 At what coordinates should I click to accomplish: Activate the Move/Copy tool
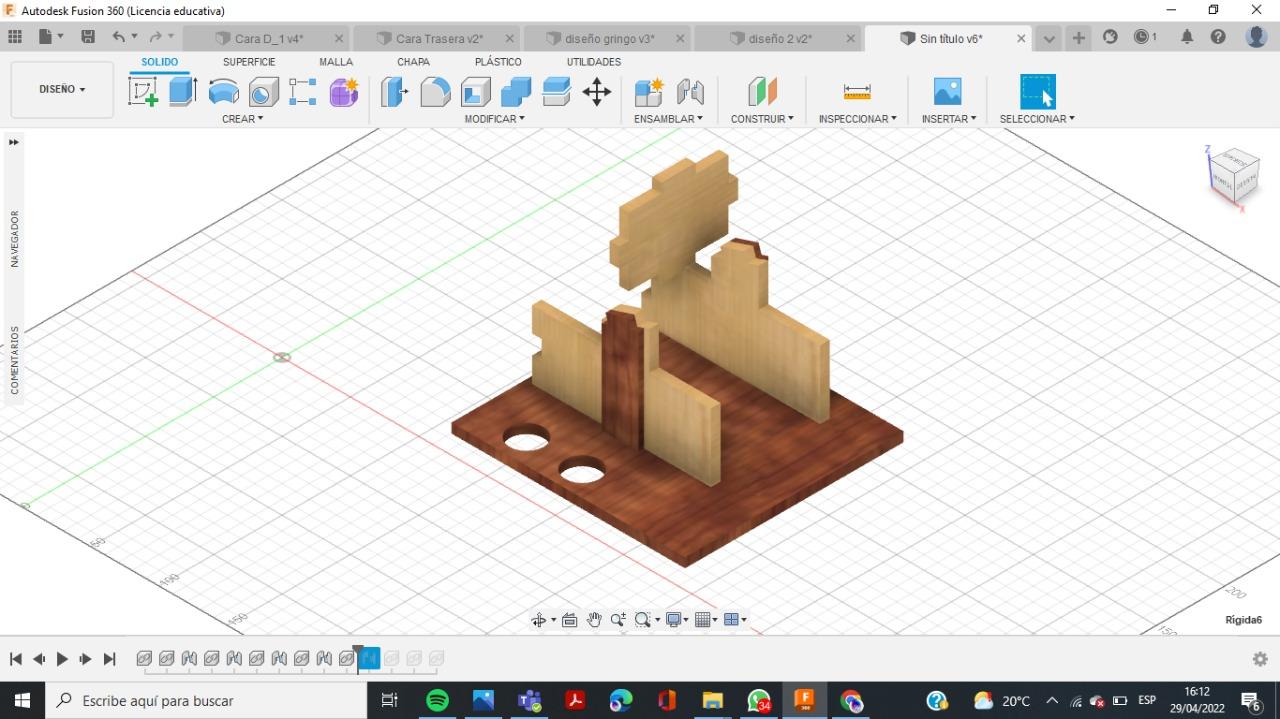(597, 92)
